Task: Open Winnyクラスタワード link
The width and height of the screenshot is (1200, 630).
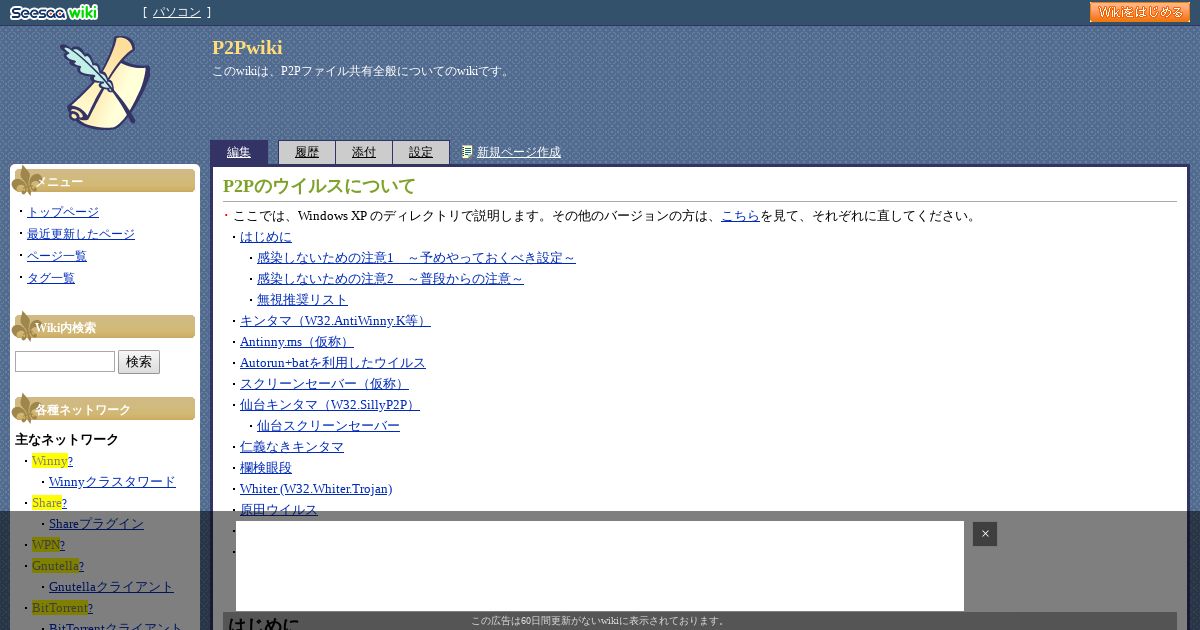Action: coord(112,482)
